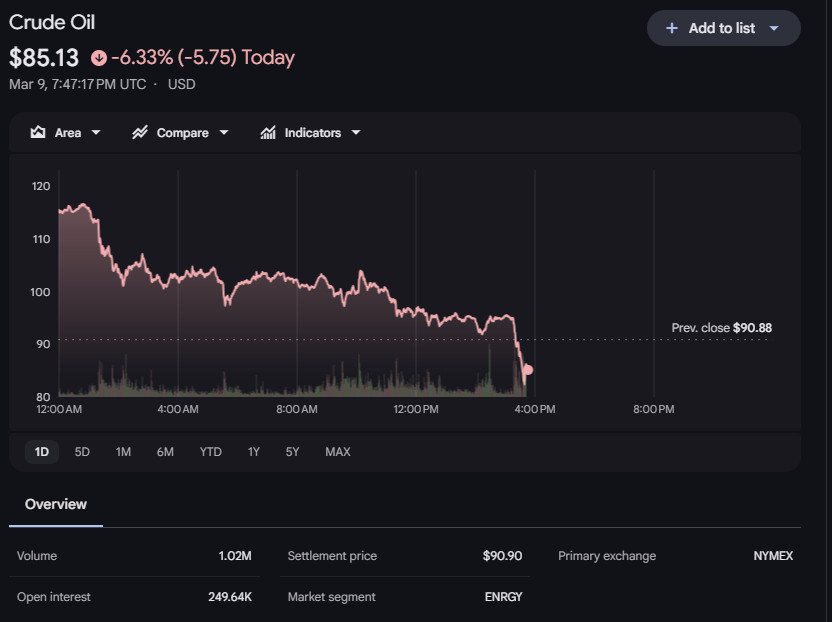
Task: Click the Prev. close $90.88 label
Action: 721,328
